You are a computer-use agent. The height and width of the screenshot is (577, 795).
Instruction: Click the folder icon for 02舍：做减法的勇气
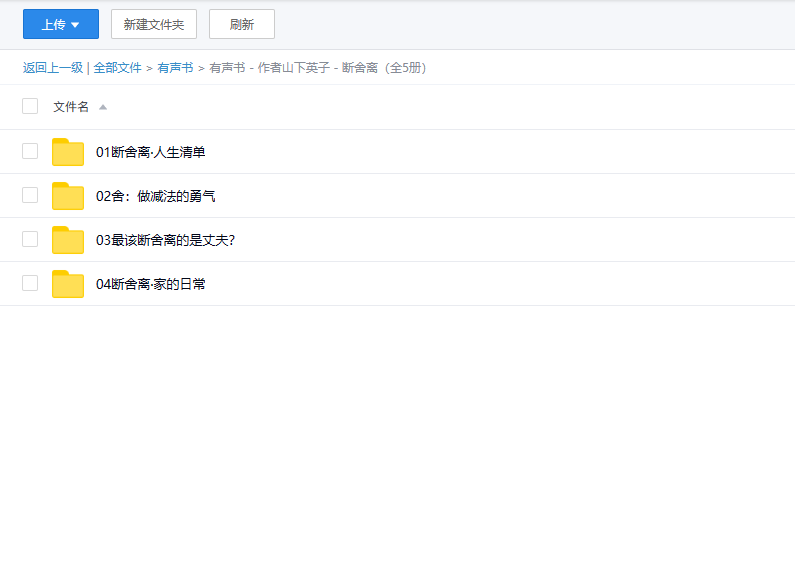pyautogui.click(x=68, y=196)
